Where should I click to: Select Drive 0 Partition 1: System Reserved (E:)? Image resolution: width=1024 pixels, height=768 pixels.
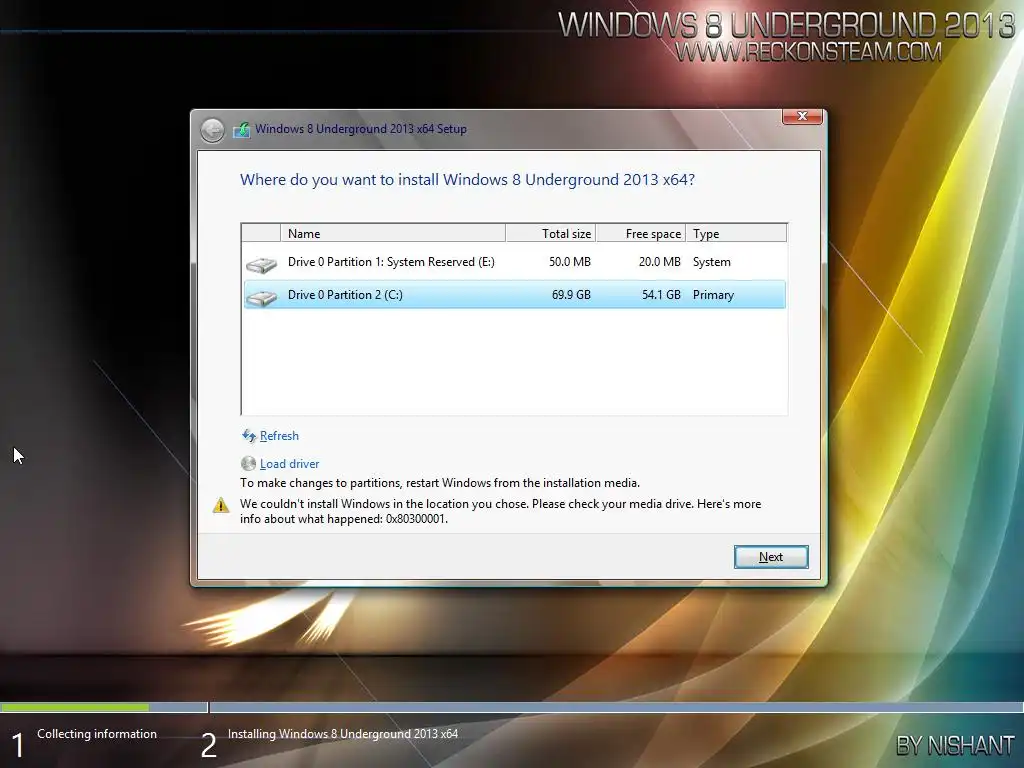(515, 262)
